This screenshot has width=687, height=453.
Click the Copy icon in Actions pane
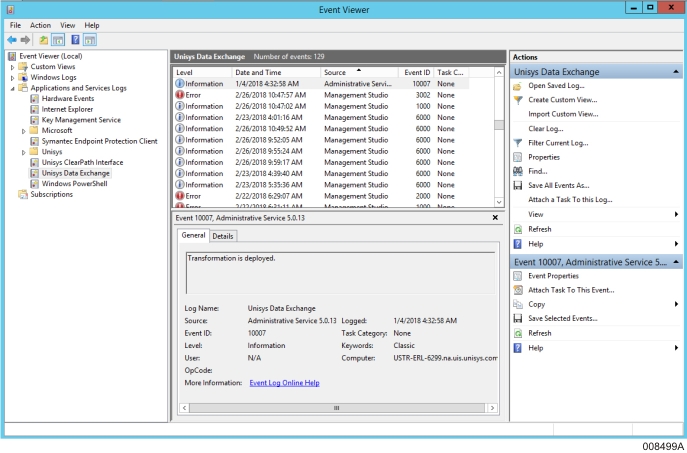(517, 304)
